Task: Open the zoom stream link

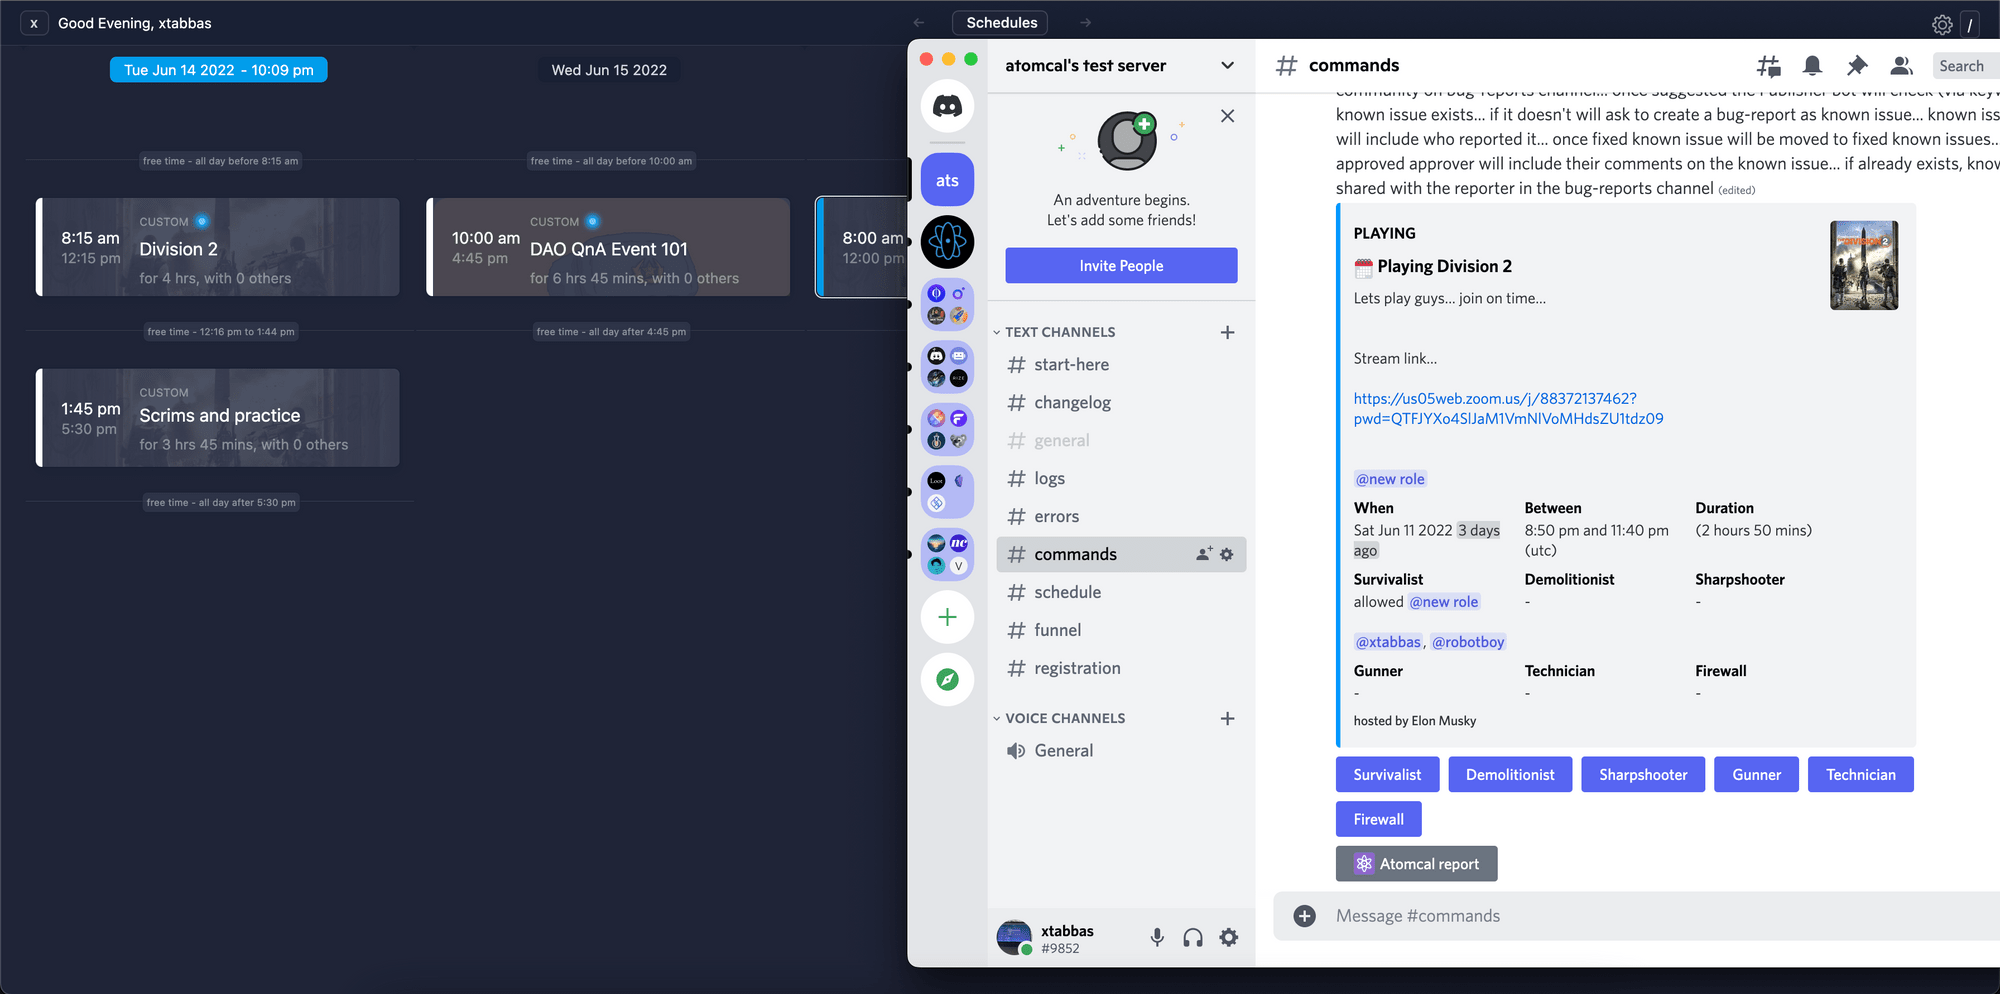Action: [x=1508, y=409]
